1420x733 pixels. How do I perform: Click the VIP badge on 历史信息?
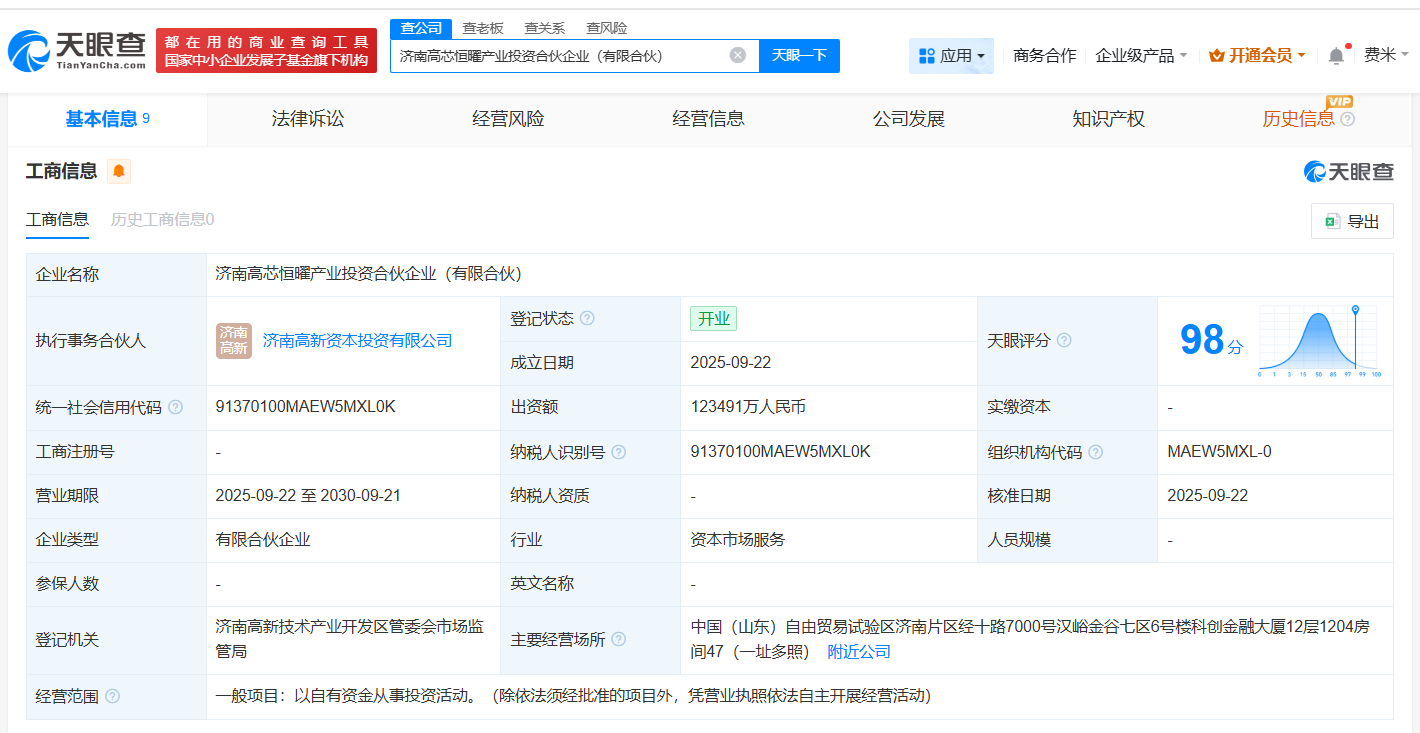tap(1338, 103)
